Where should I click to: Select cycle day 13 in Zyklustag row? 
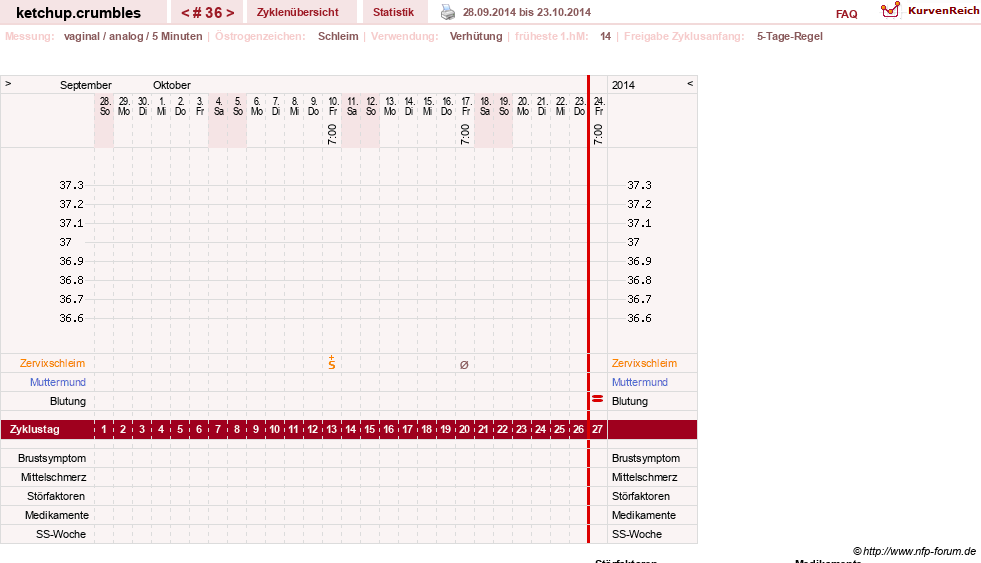332,429
